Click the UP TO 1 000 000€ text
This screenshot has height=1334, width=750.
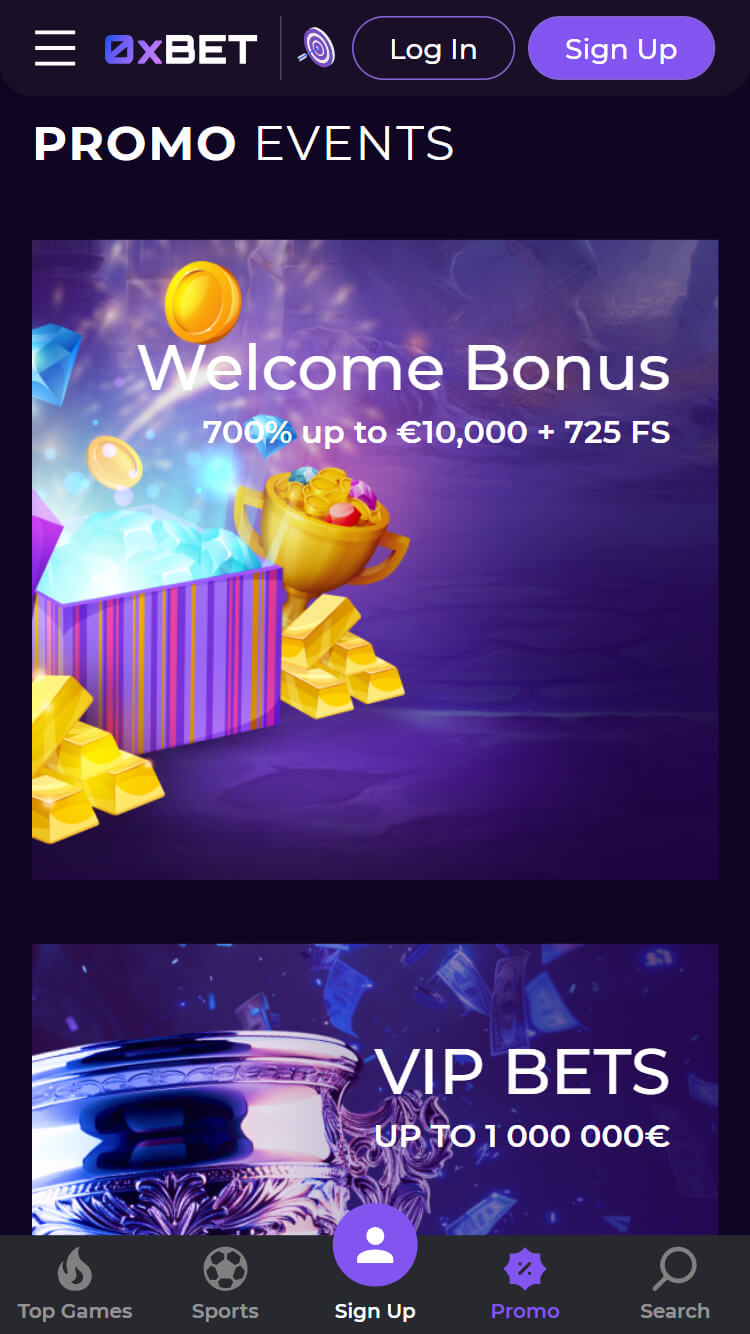(522, 1136)
